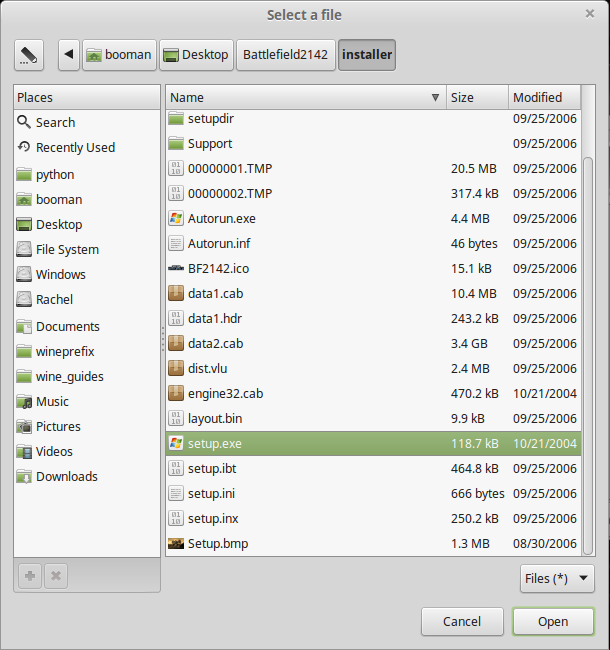Open the Videos folder in Places

[x=87, y=451]
